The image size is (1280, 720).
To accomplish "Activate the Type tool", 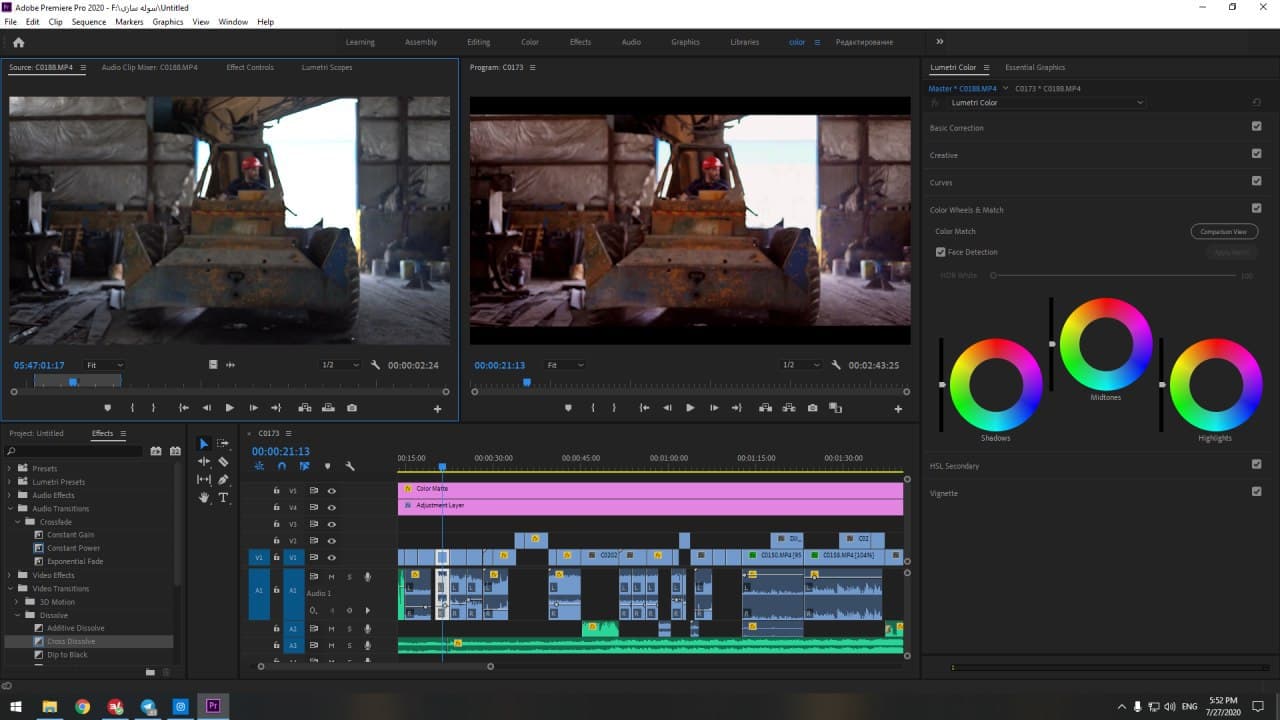I will pos(223,497).
